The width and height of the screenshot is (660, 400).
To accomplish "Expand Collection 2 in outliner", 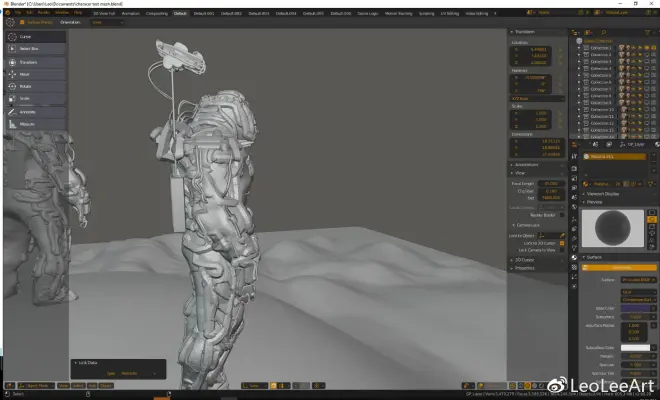I will pyautogui.click(x=579, y=55).
